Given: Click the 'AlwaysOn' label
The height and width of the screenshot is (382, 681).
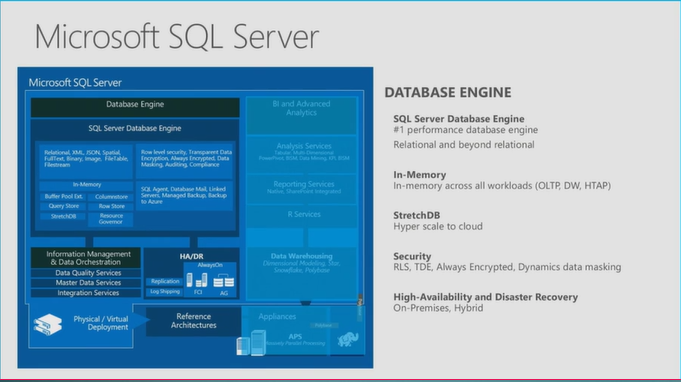Looking at the screenshot, I should (x=210, y=265).
